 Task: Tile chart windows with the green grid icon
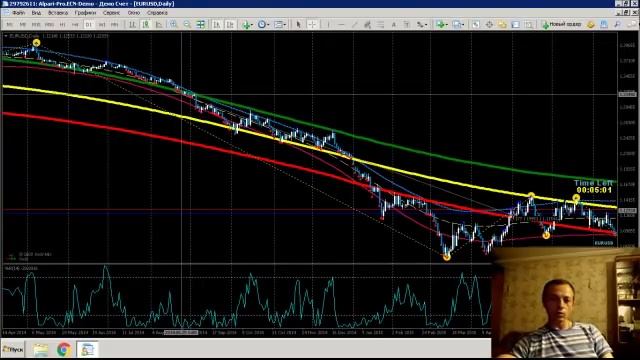(200, 24)
